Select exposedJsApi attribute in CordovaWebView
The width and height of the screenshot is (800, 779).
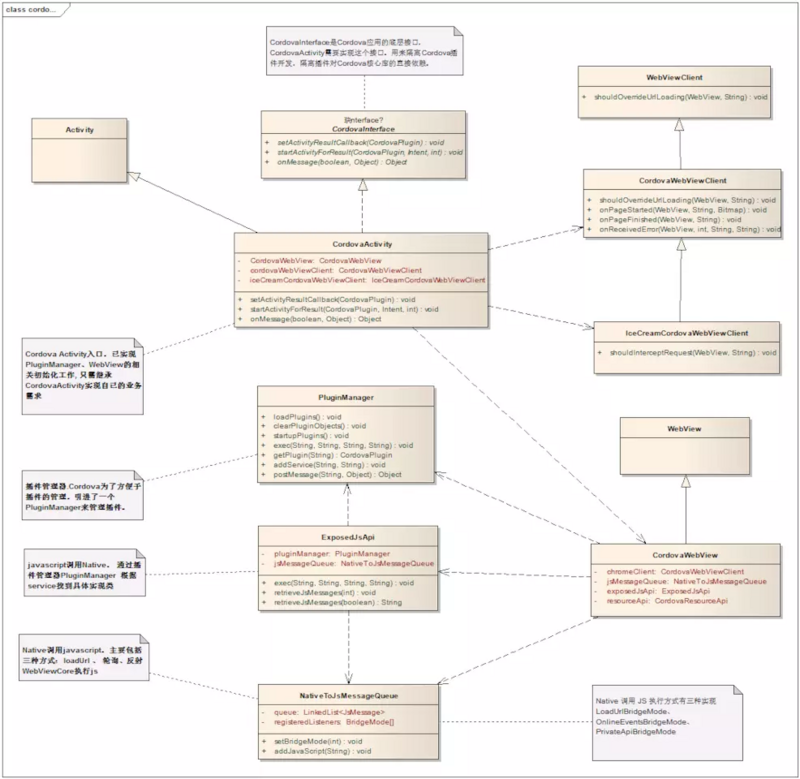[x=658, y=591]
